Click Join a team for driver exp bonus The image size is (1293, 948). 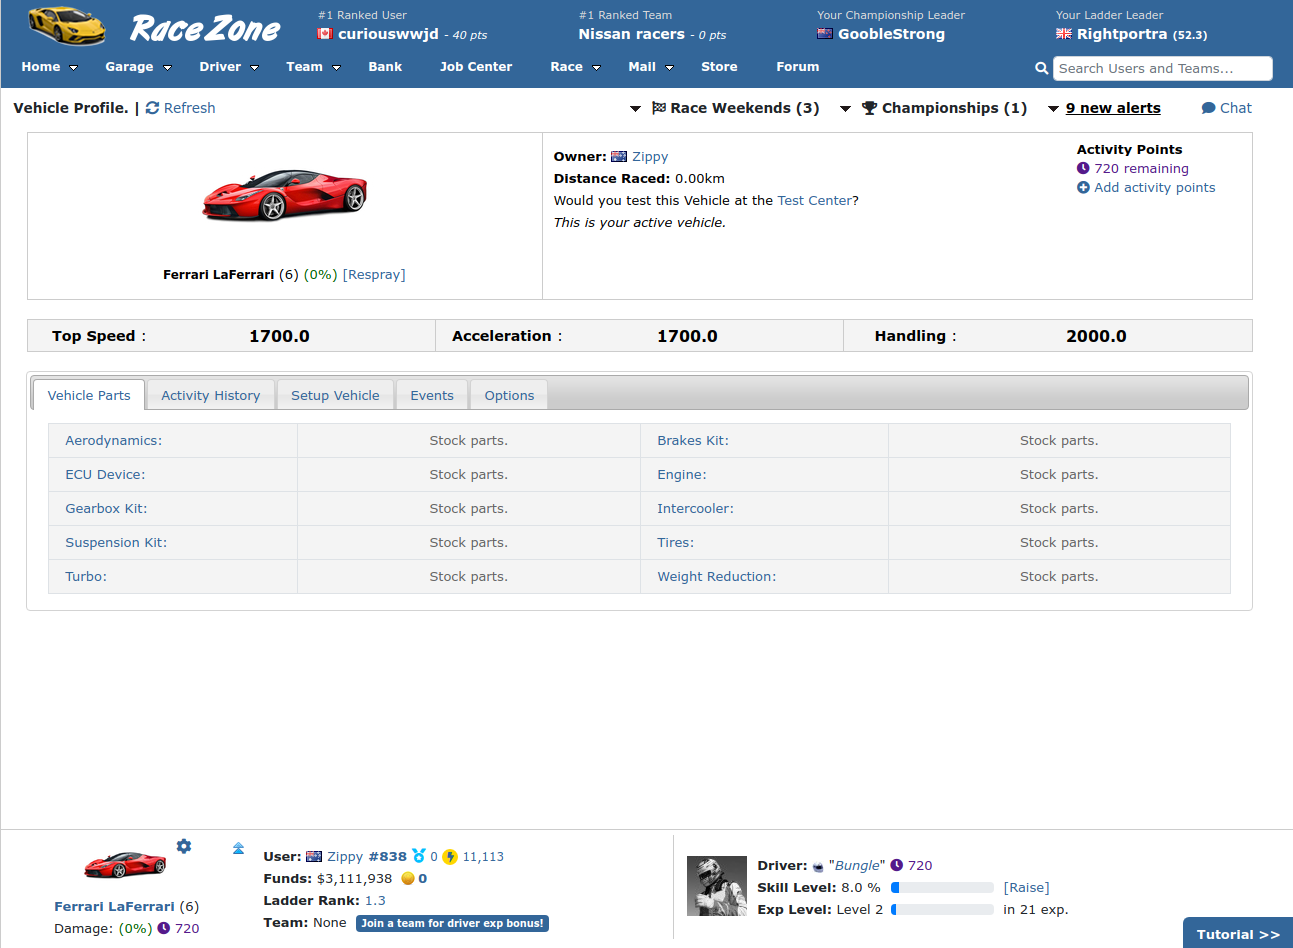pyautogui.click(x=453, y=923)
